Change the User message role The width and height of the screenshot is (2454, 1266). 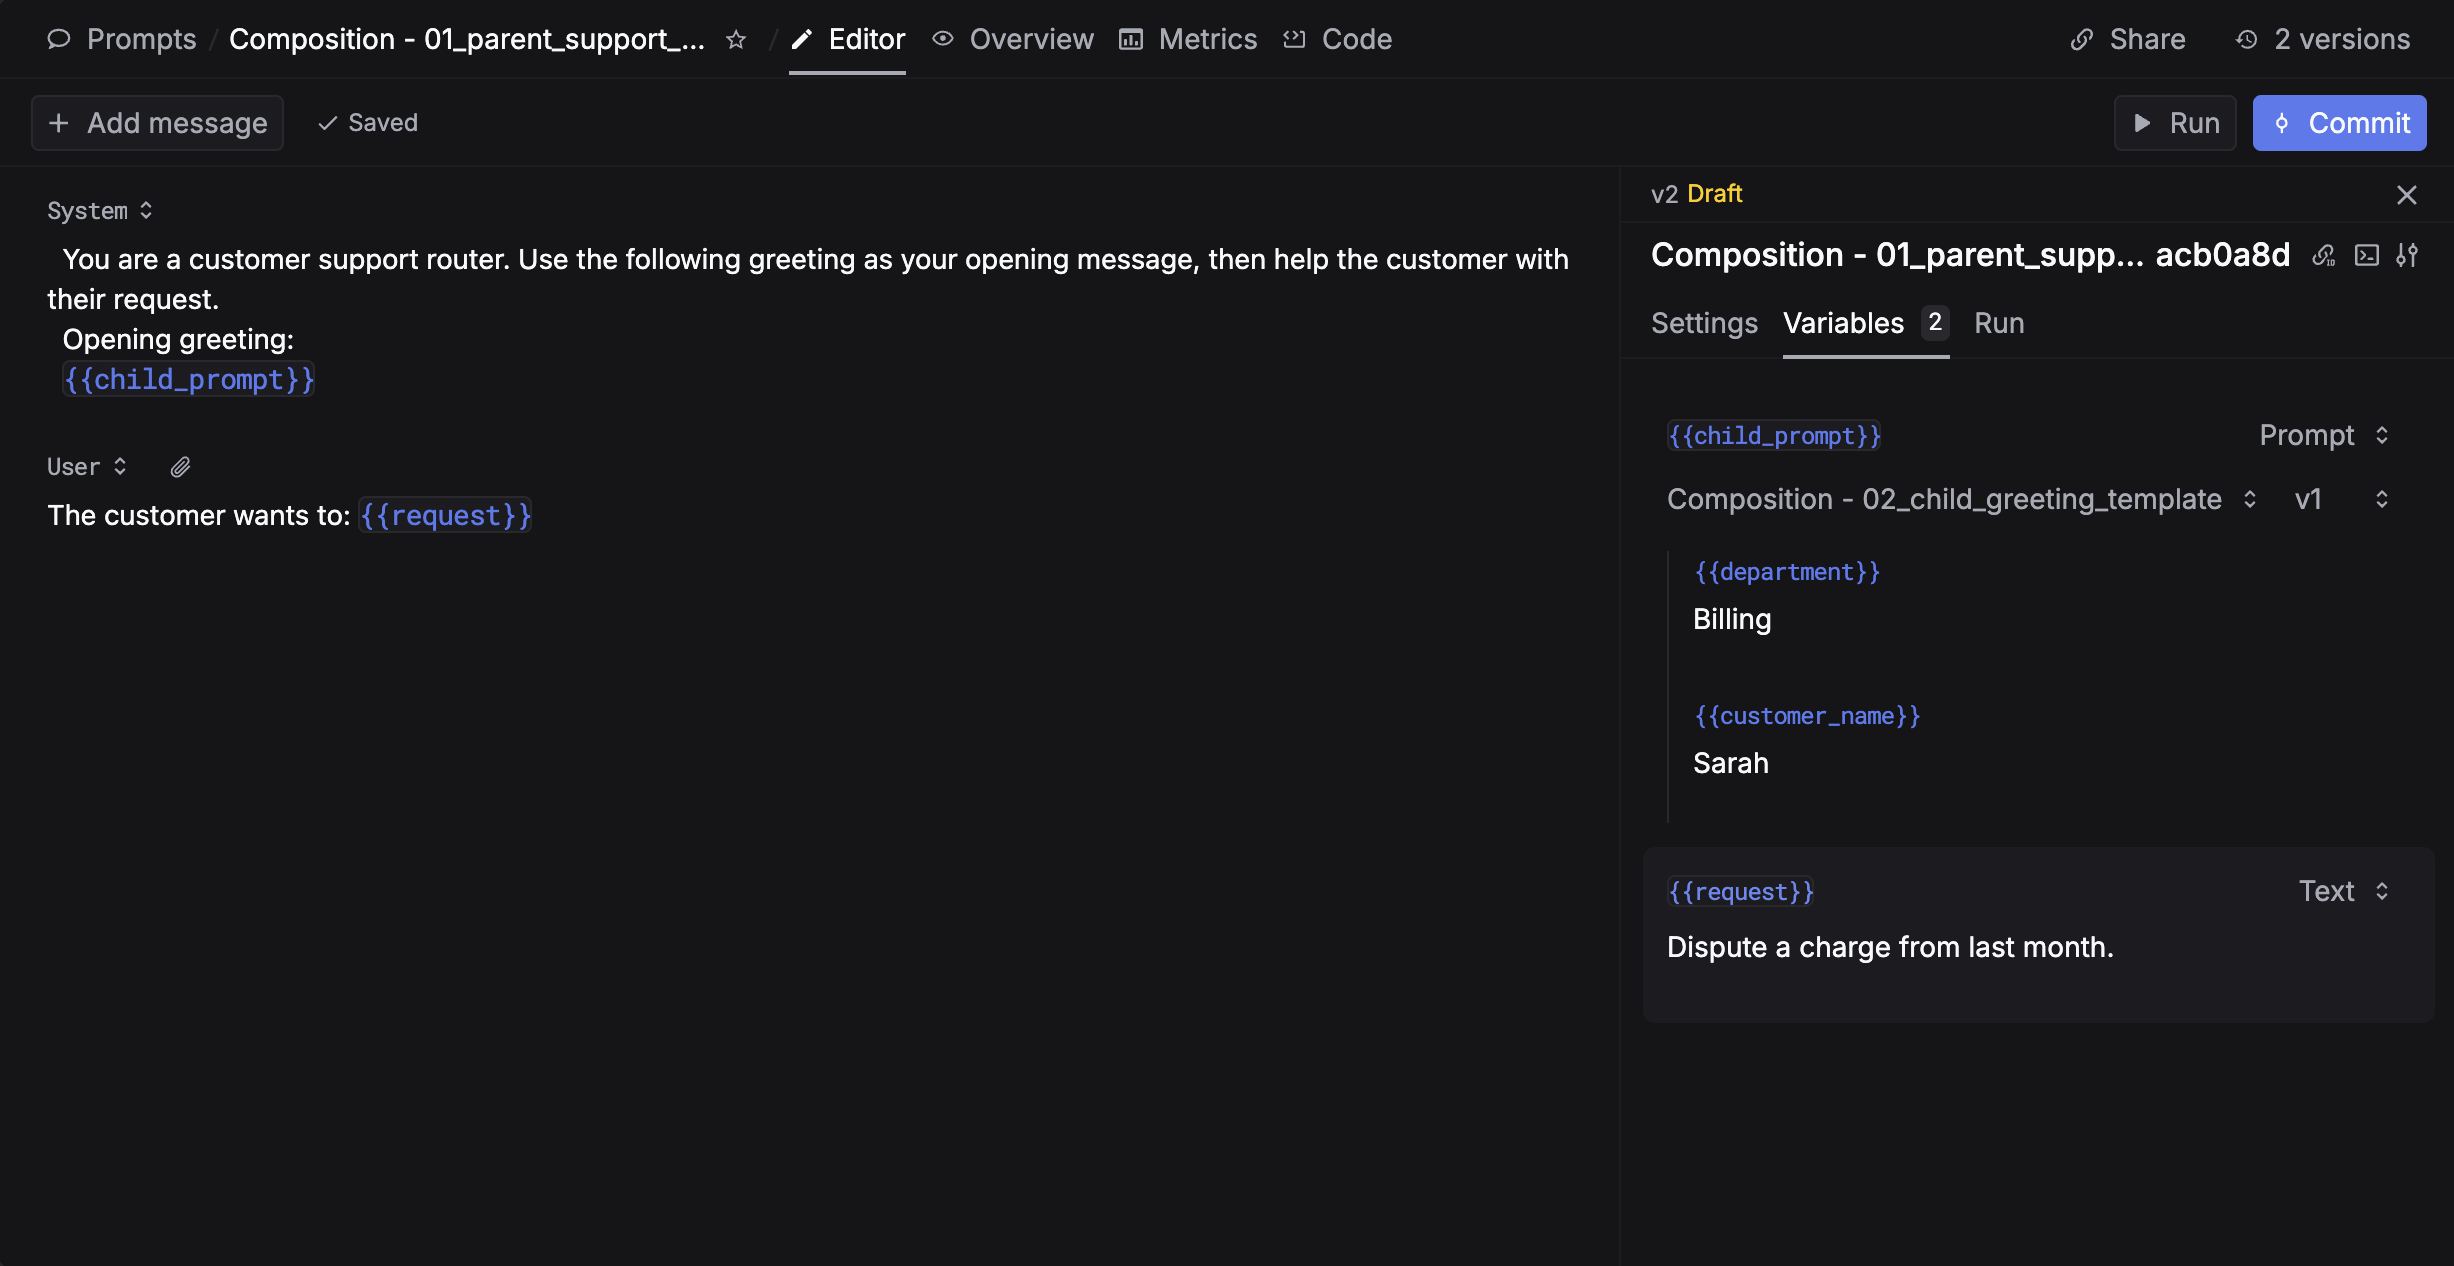88,467
